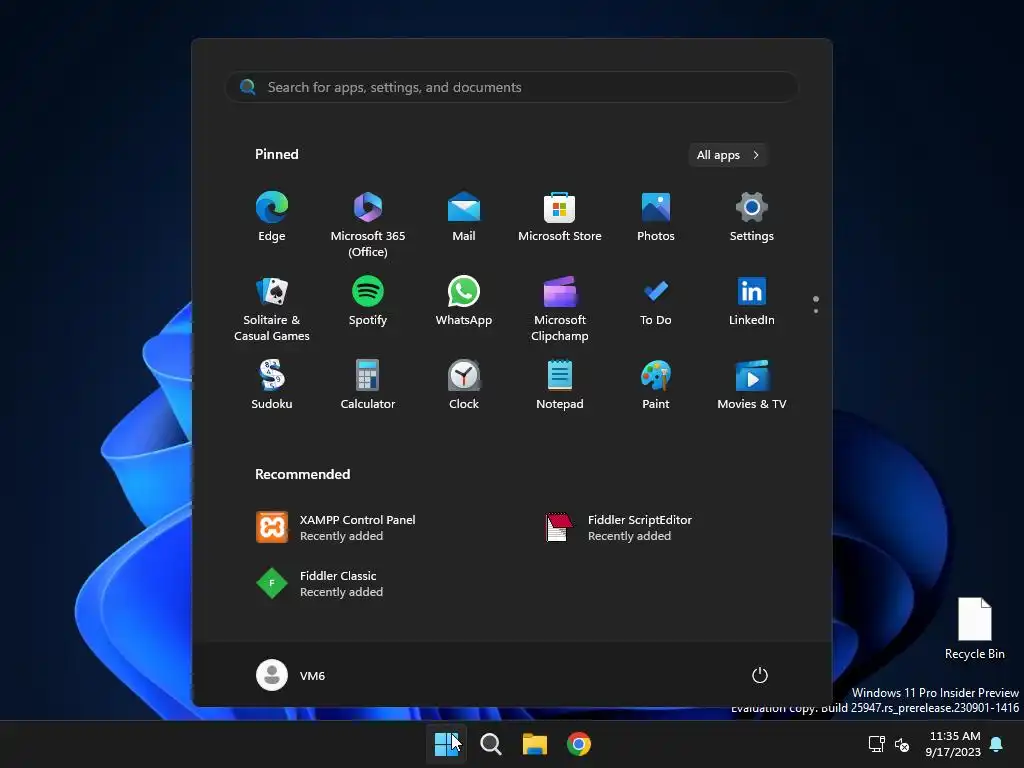Open Microsoft Store from pinned apps
The height and width of the screenshot is (768, 1024).
point(560,217)
